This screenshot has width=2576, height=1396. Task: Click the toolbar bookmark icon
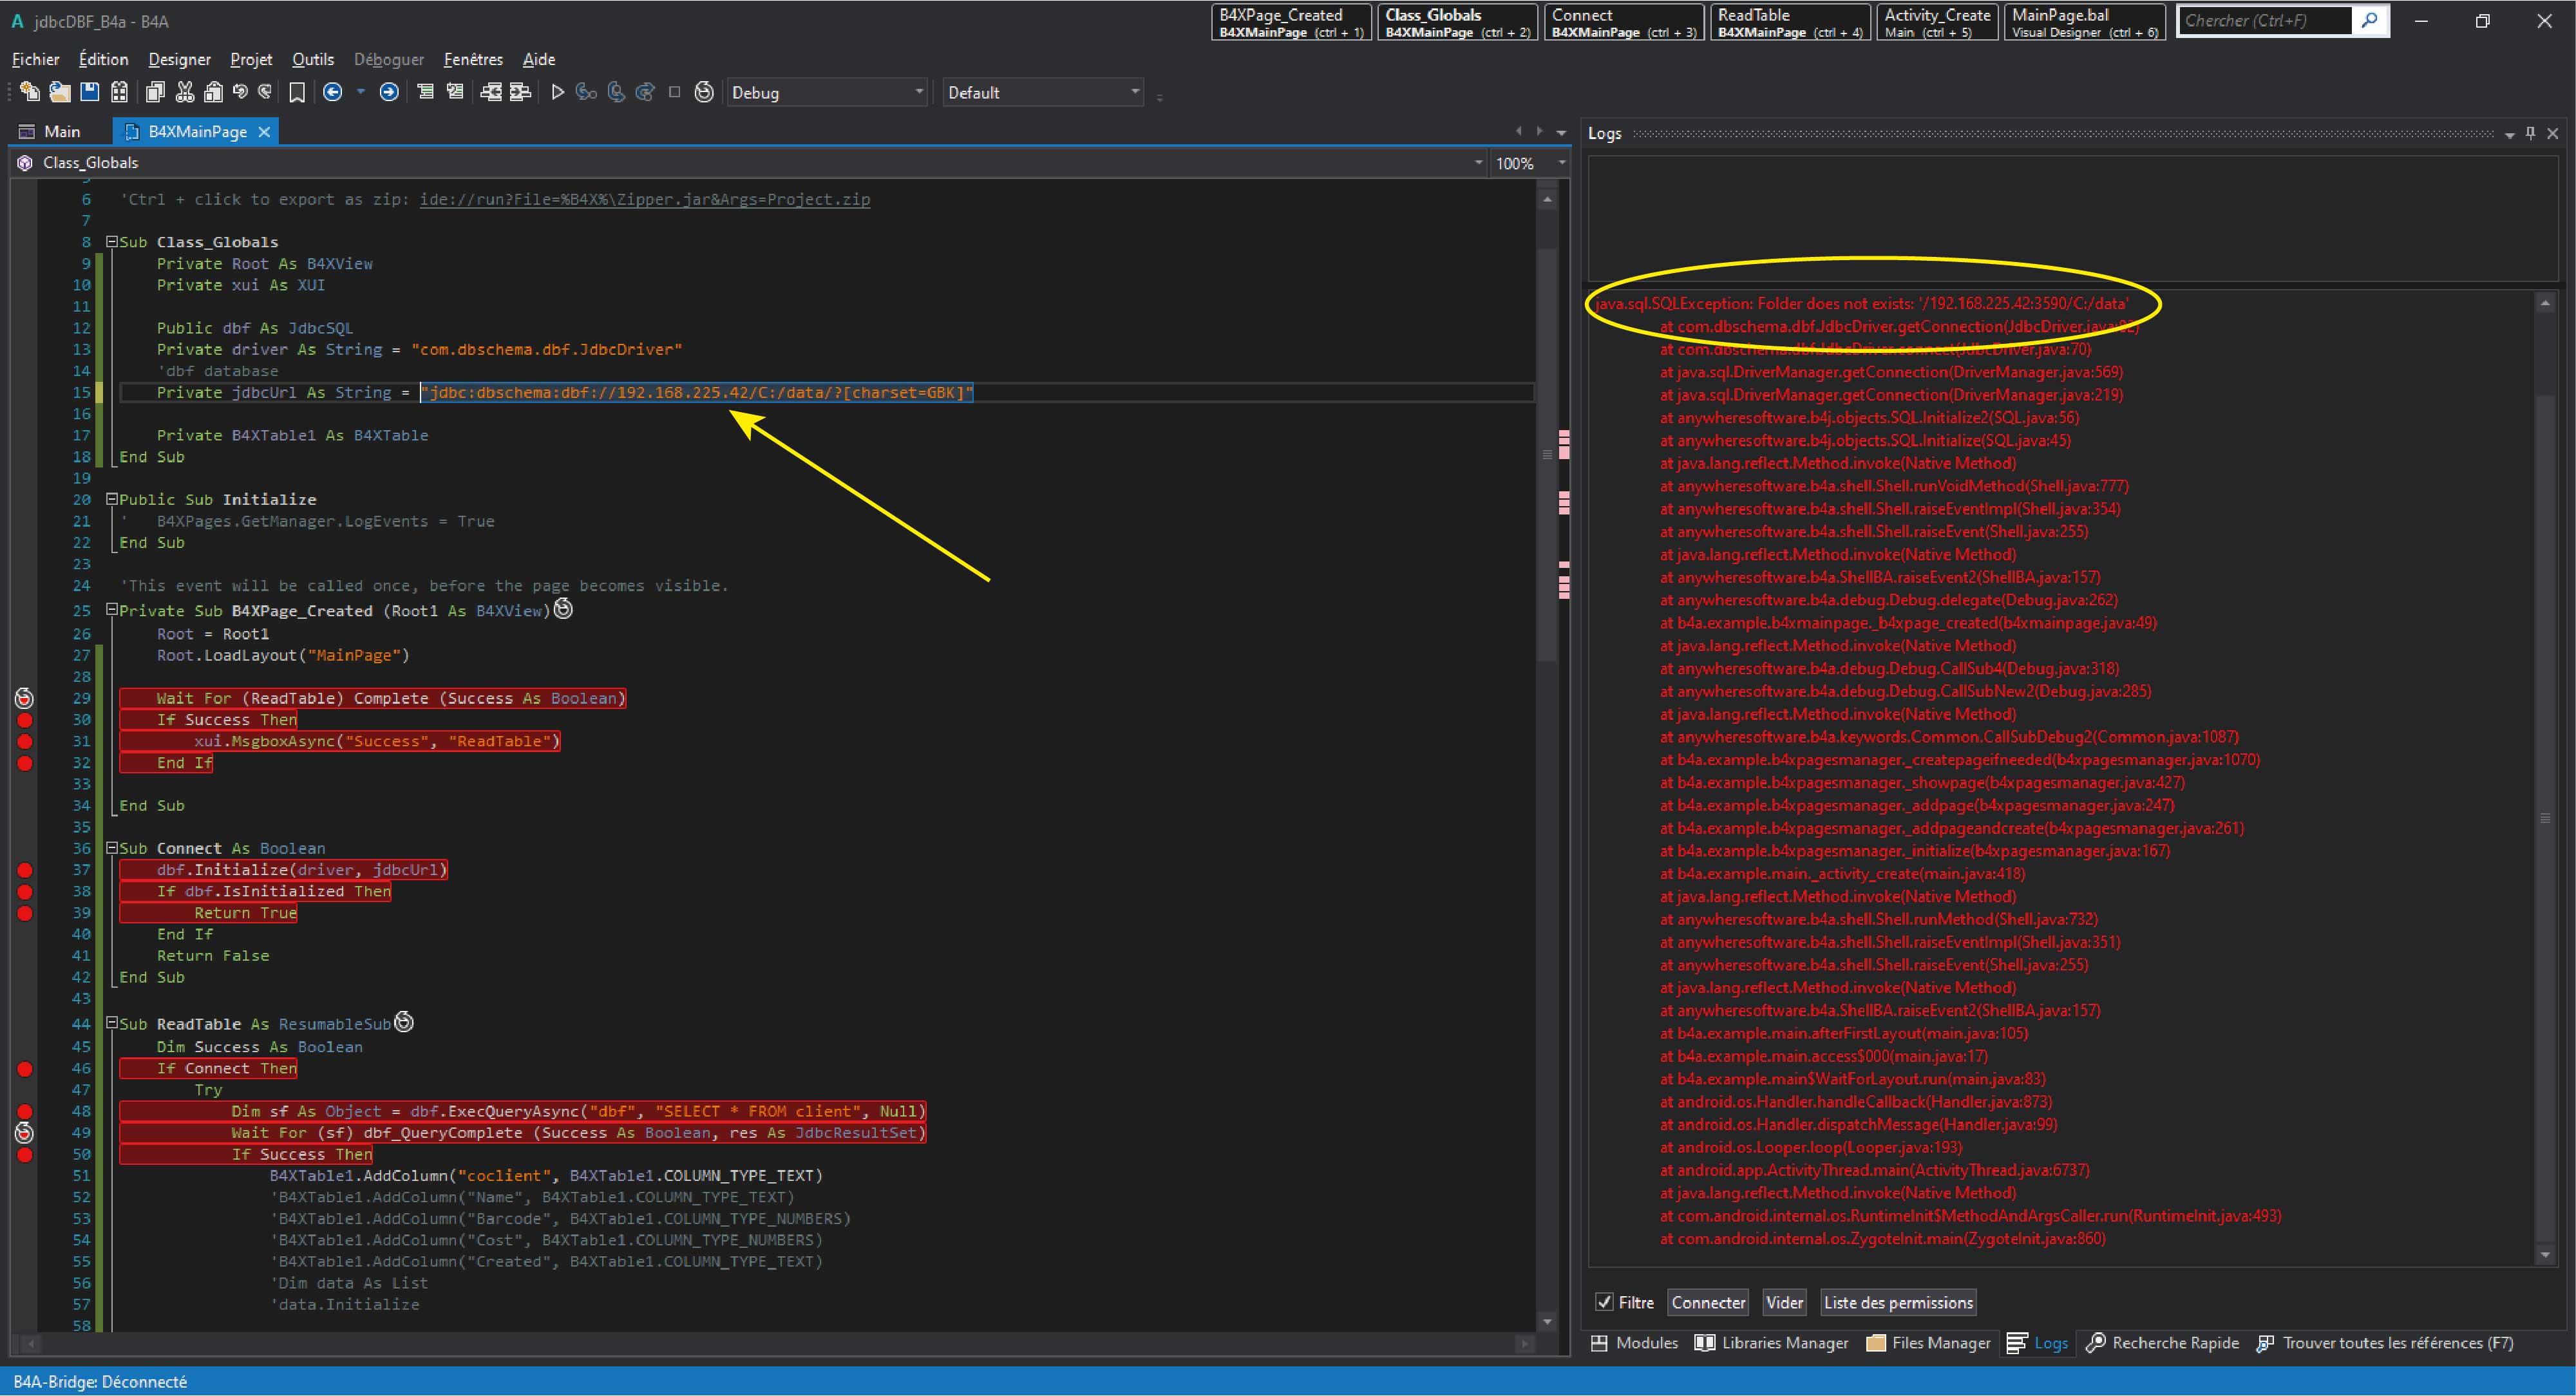(297, 92)
